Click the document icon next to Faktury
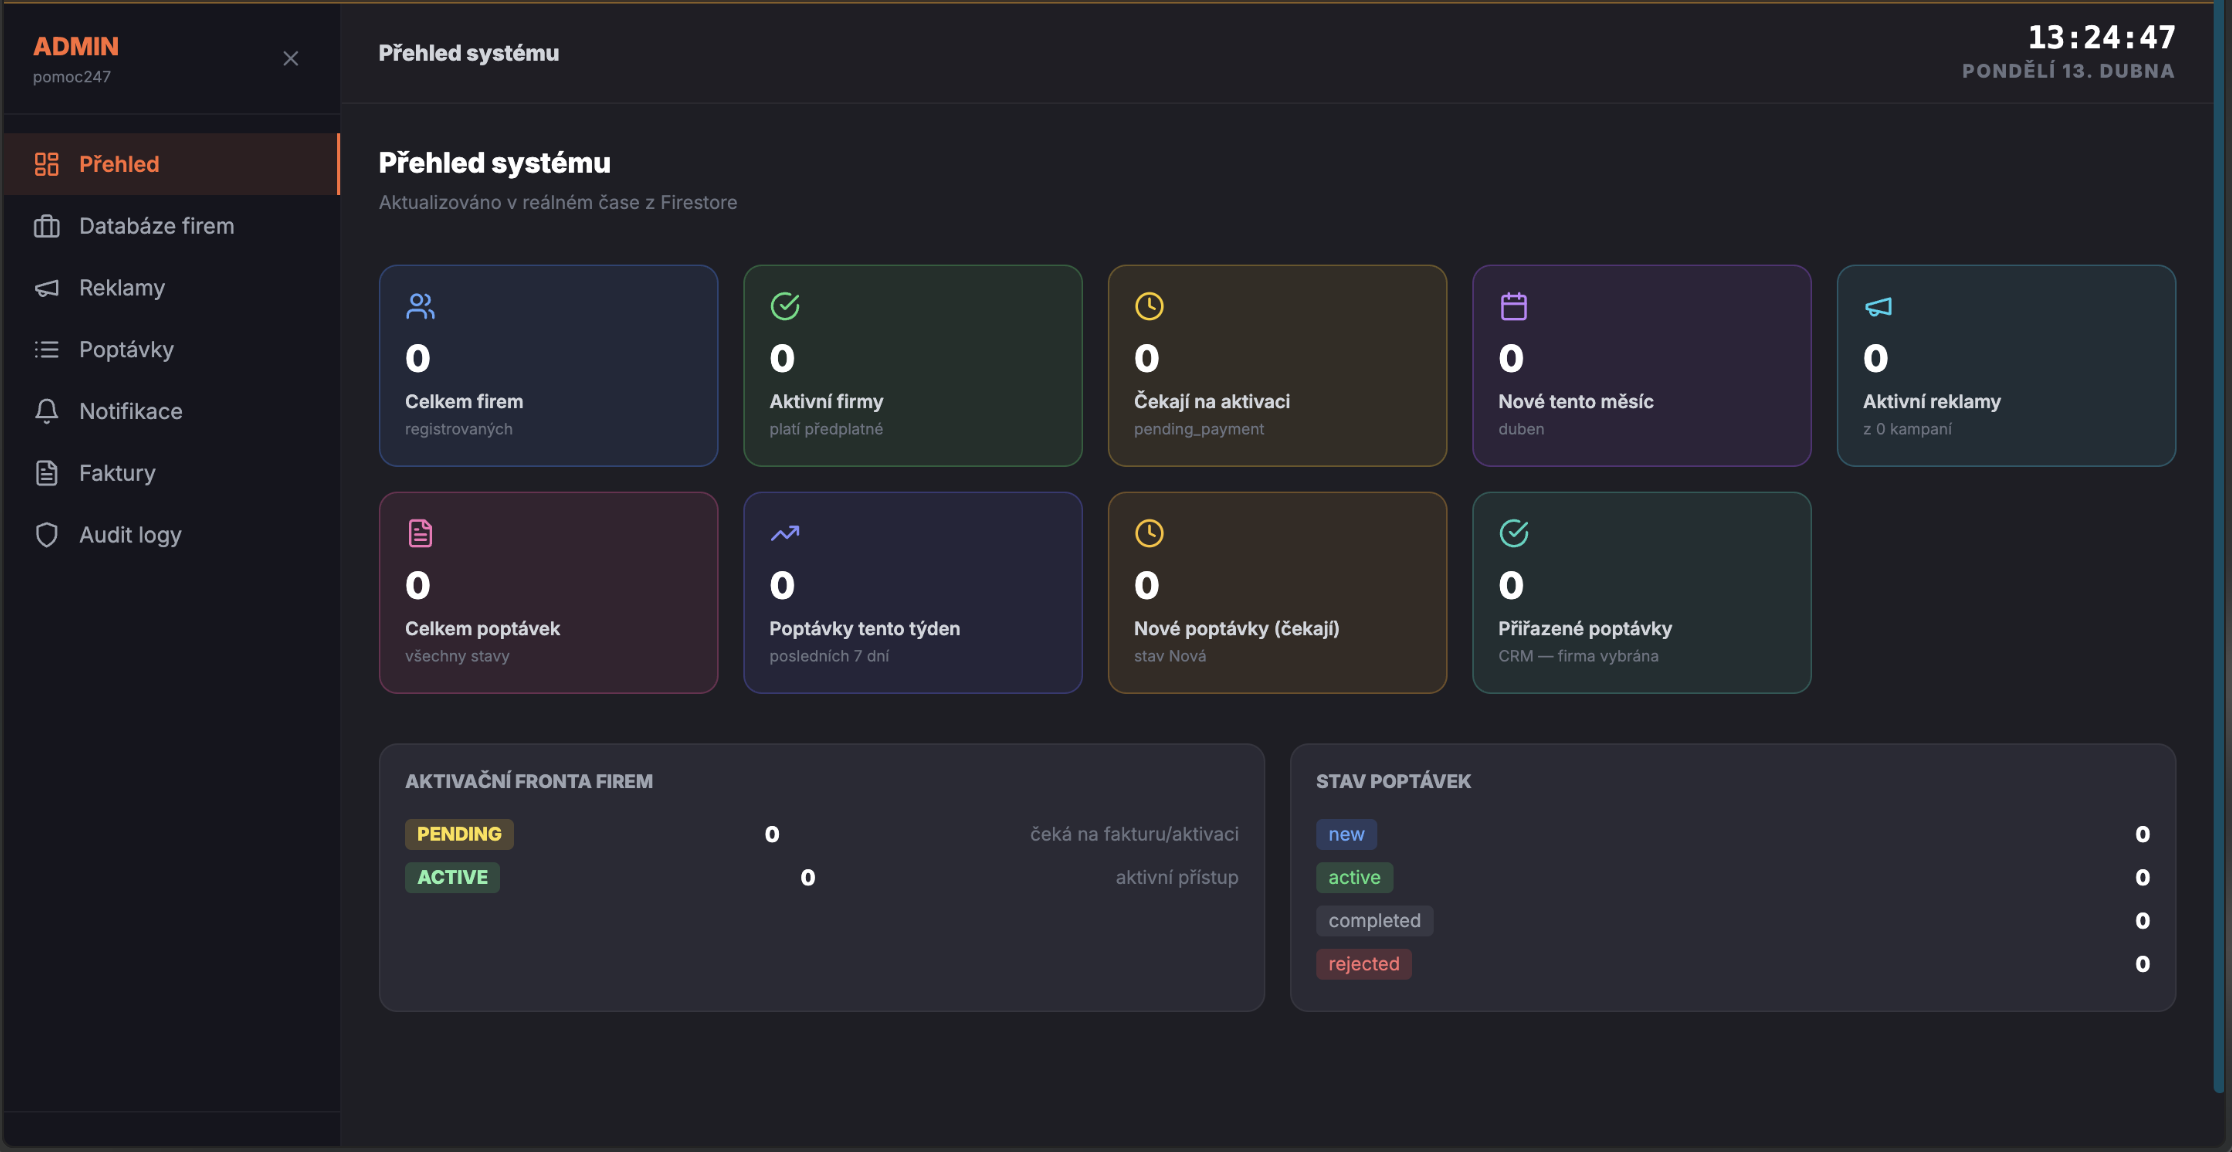Screen dimensions: 2232x1152 coord(47,473)
